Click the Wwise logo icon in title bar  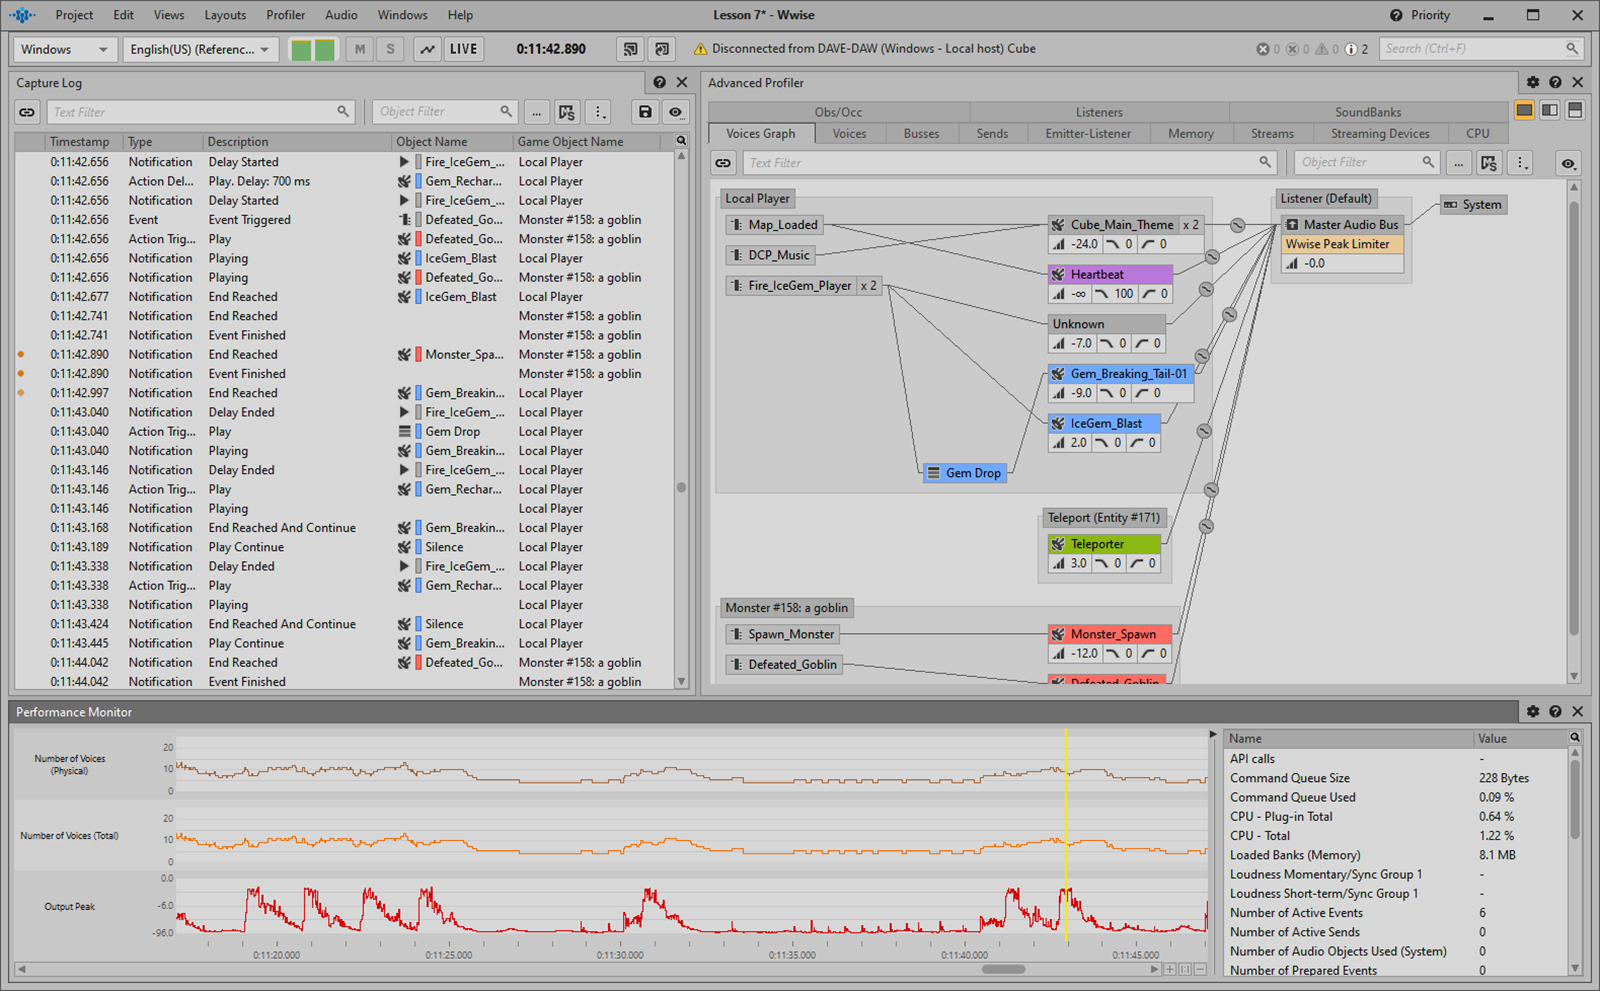pos(21,15)
